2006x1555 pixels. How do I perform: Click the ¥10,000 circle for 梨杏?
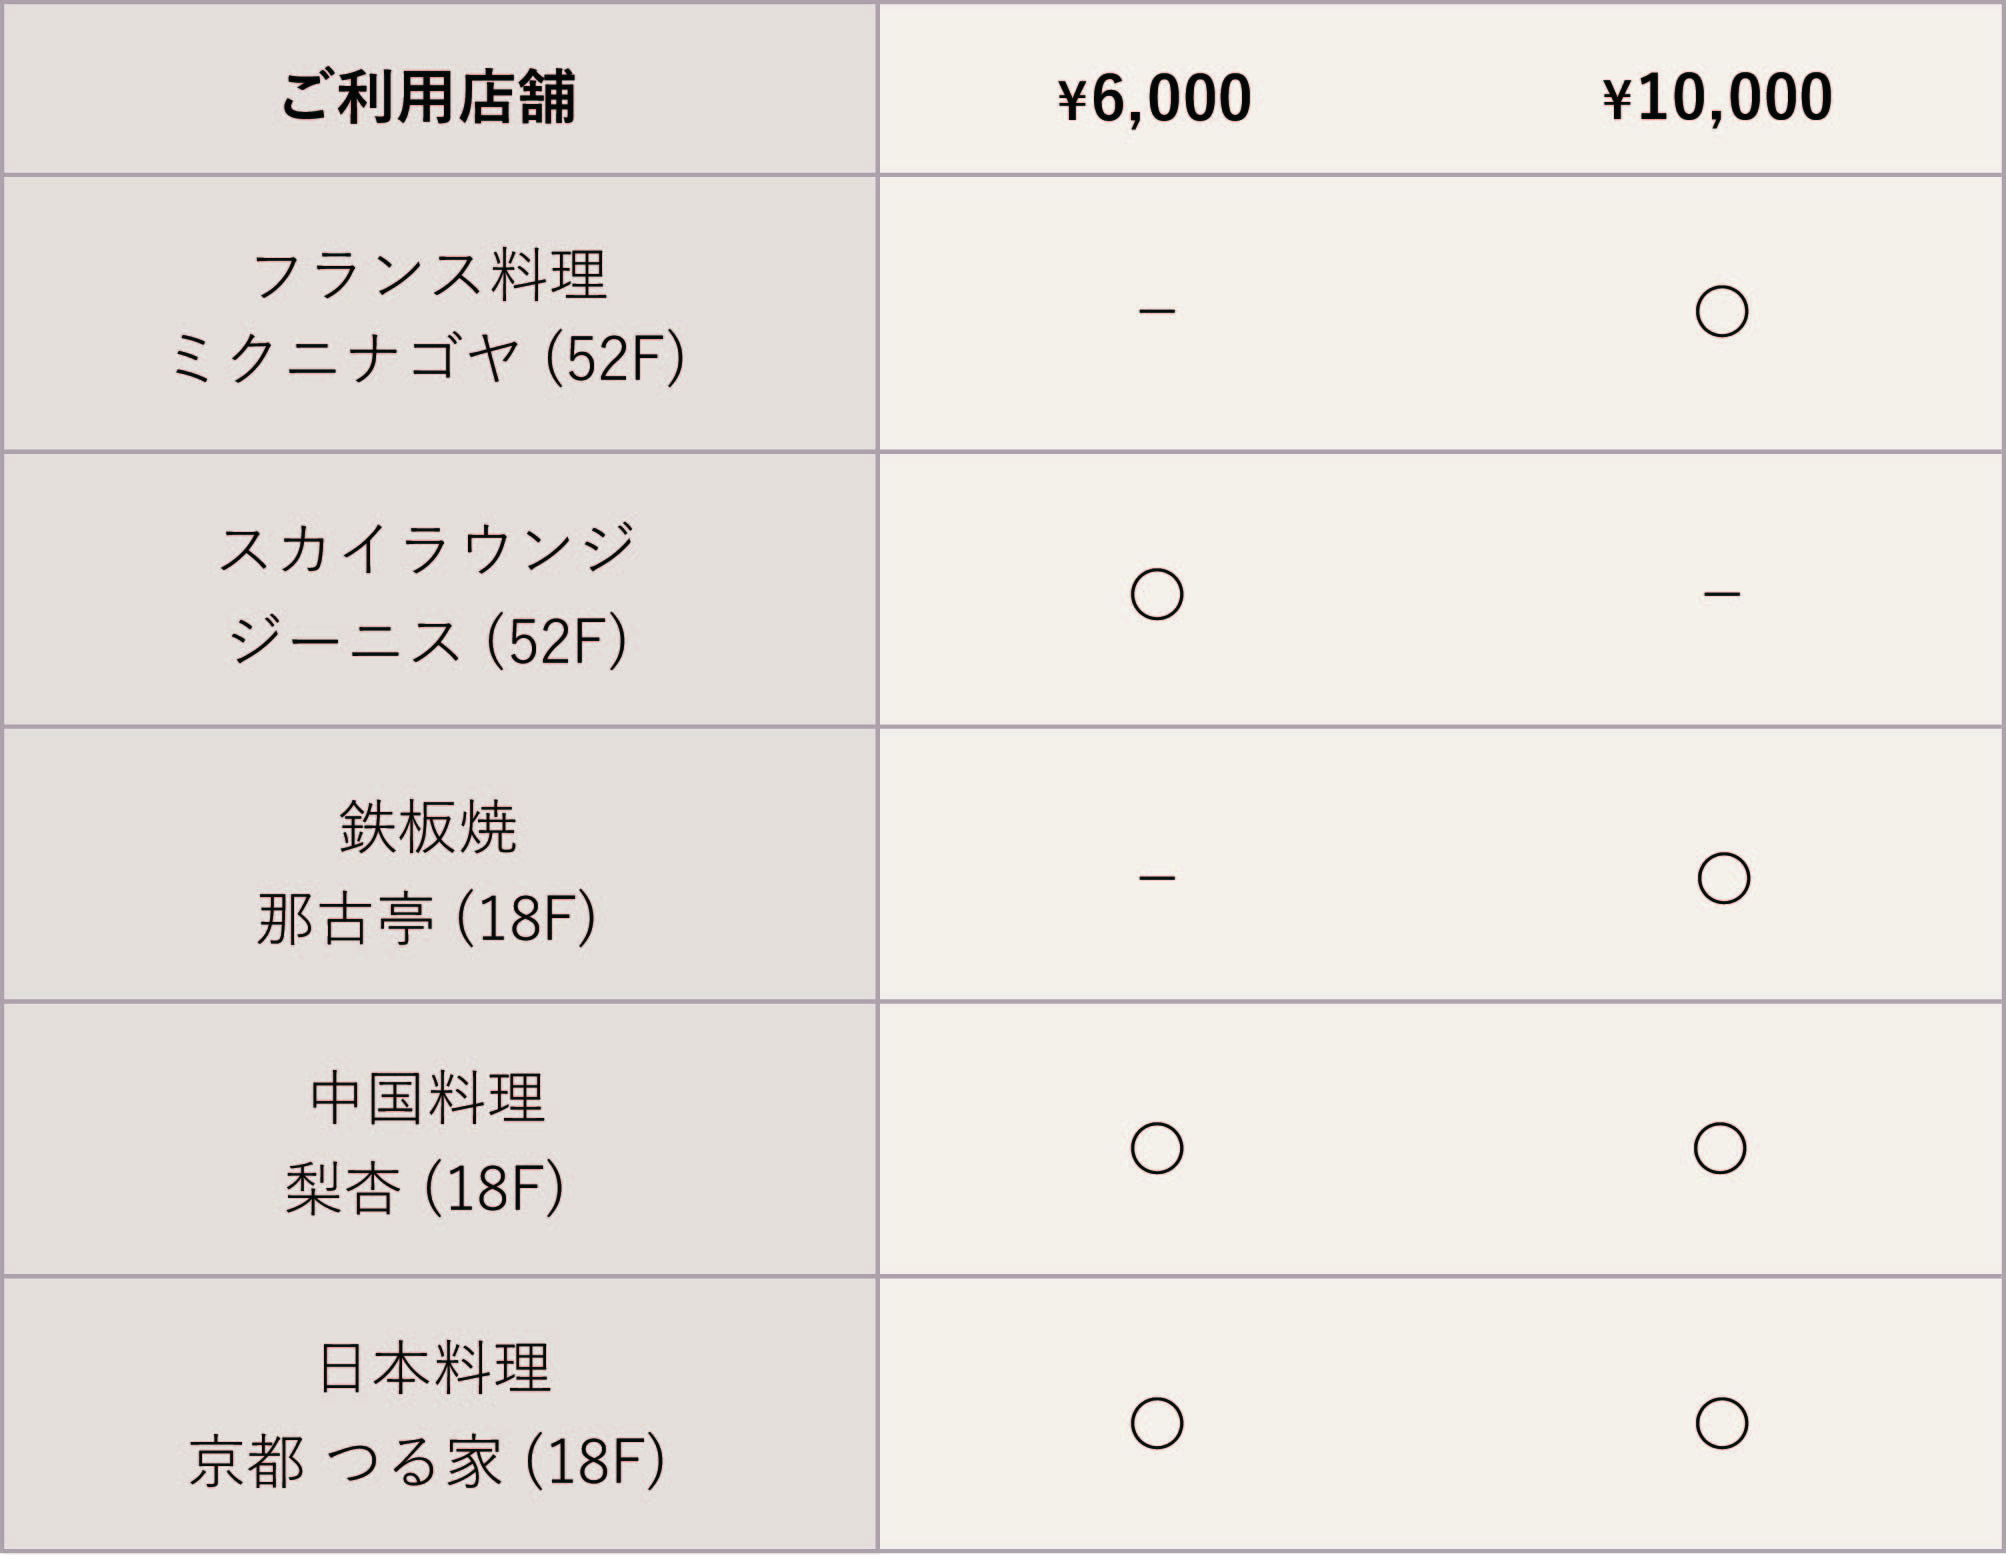1719,1148
